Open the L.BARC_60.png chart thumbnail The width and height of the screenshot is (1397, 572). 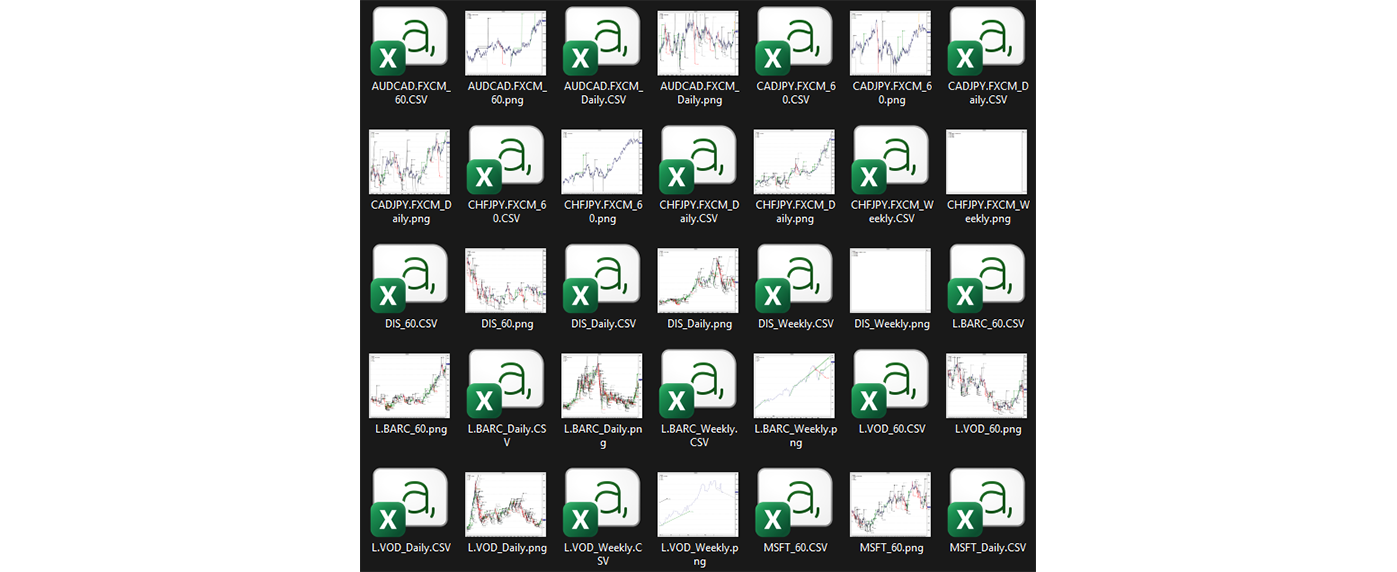(x=410, y=386)
